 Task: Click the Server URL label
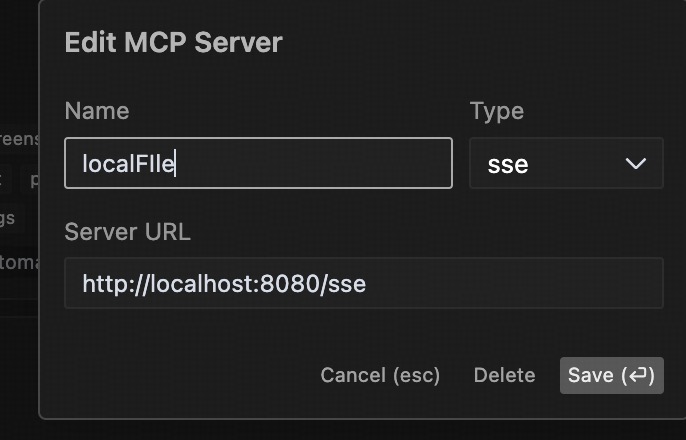tap(127, 231)
